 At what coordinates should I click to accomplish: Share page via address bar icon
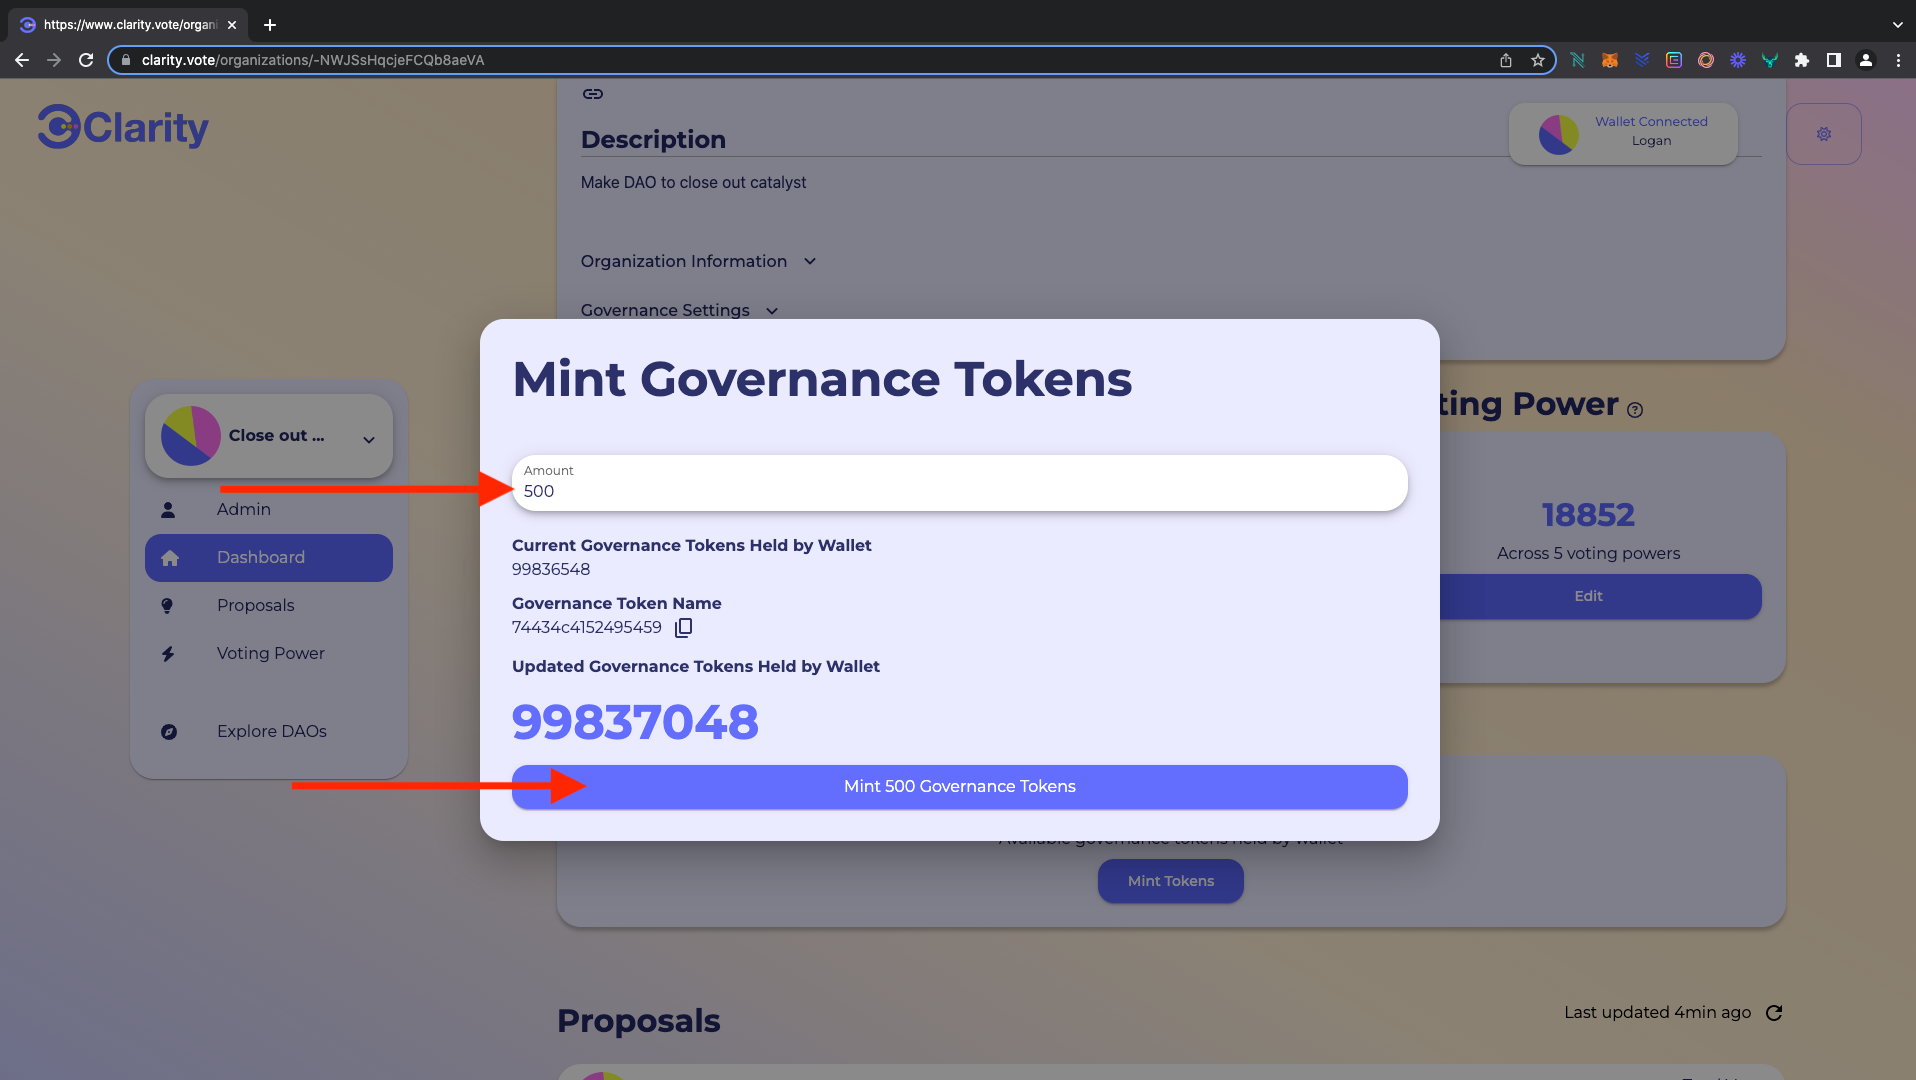pos(1506,60)
